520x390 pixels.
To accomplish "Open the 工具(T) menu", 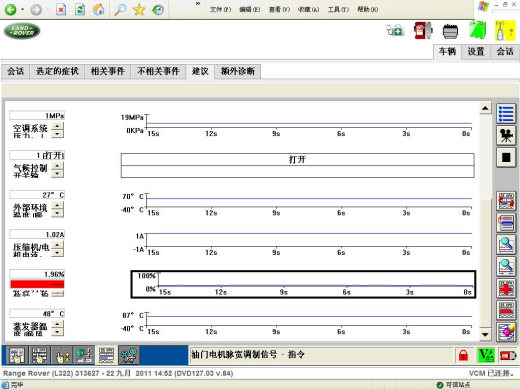I will click(338, 9).
